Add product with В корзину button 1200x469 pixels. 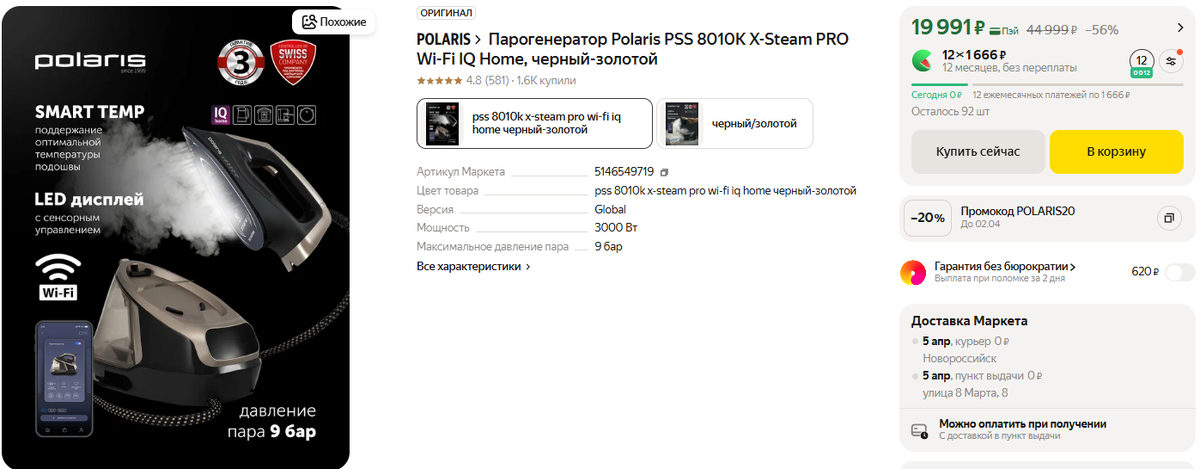click(1117, 152)
